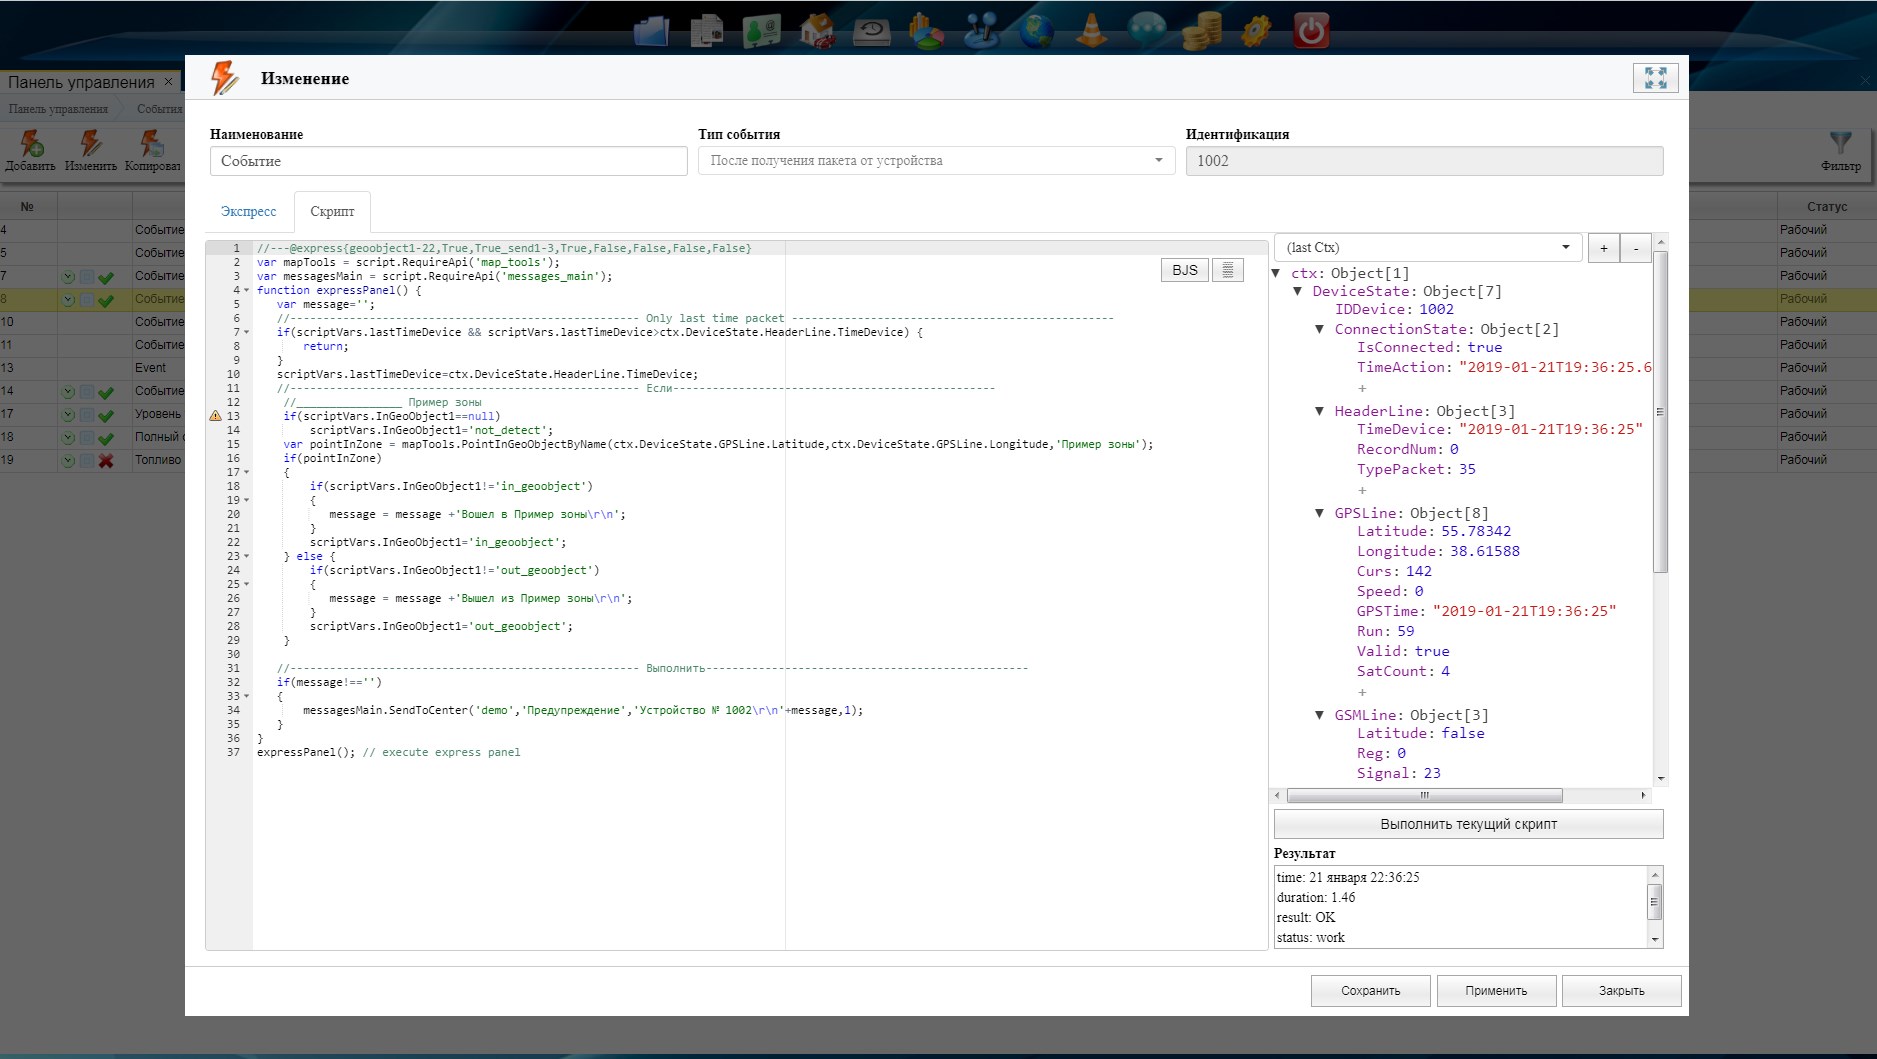Toggle the green checkmark in row 8
Image resolution: width=1877 pixels, height=1059 pixels.
106,300
